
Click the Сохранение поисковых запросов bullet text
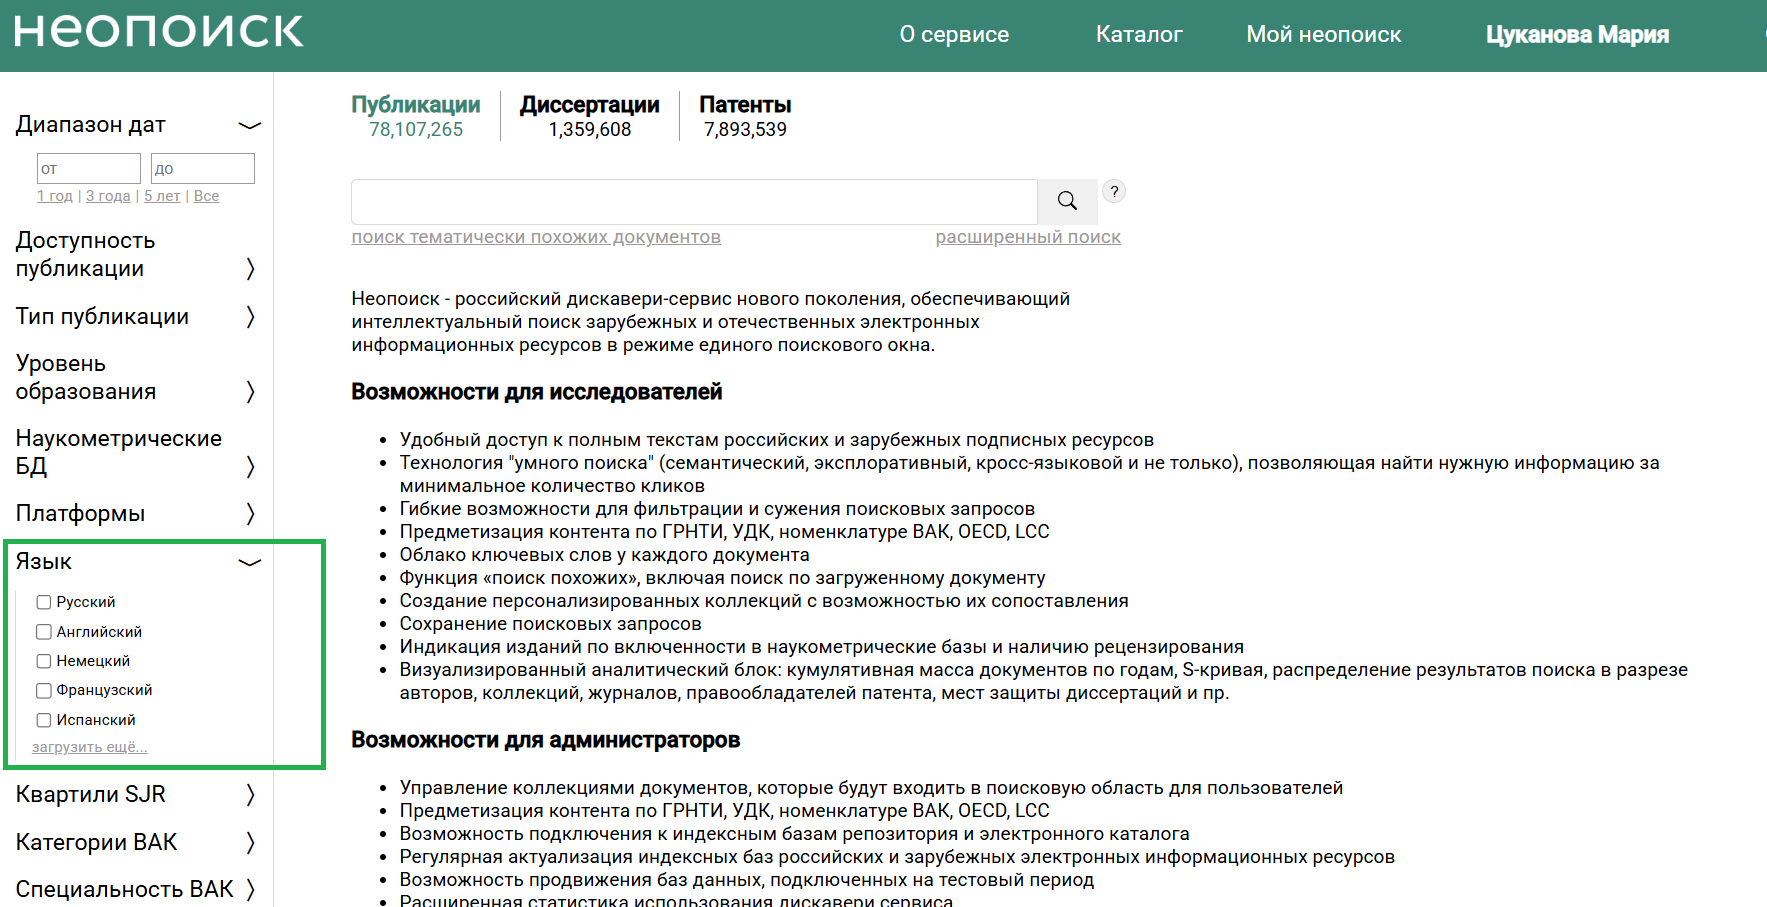[x=551, y=624]
